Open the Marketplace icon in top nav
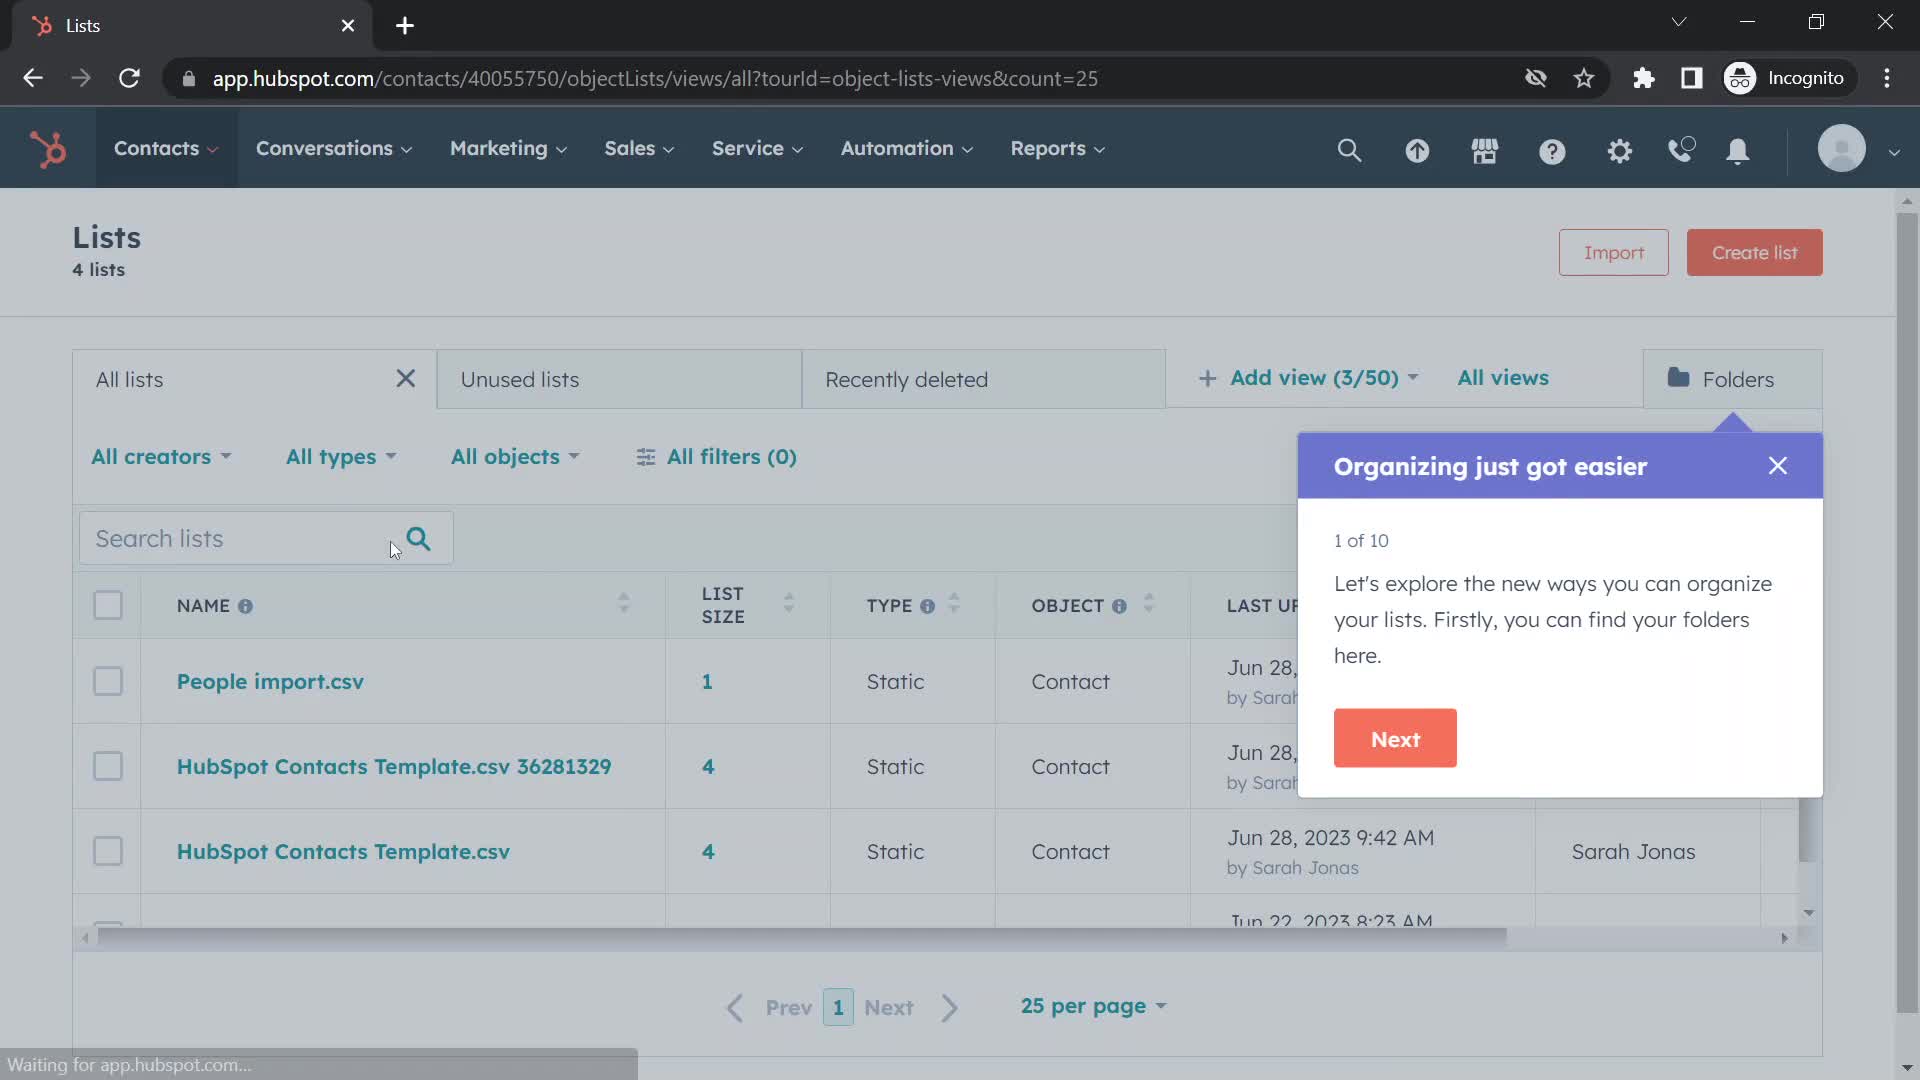Image resolution: width=1920 pixels, height=1080 pixels. click(1484, 148)
